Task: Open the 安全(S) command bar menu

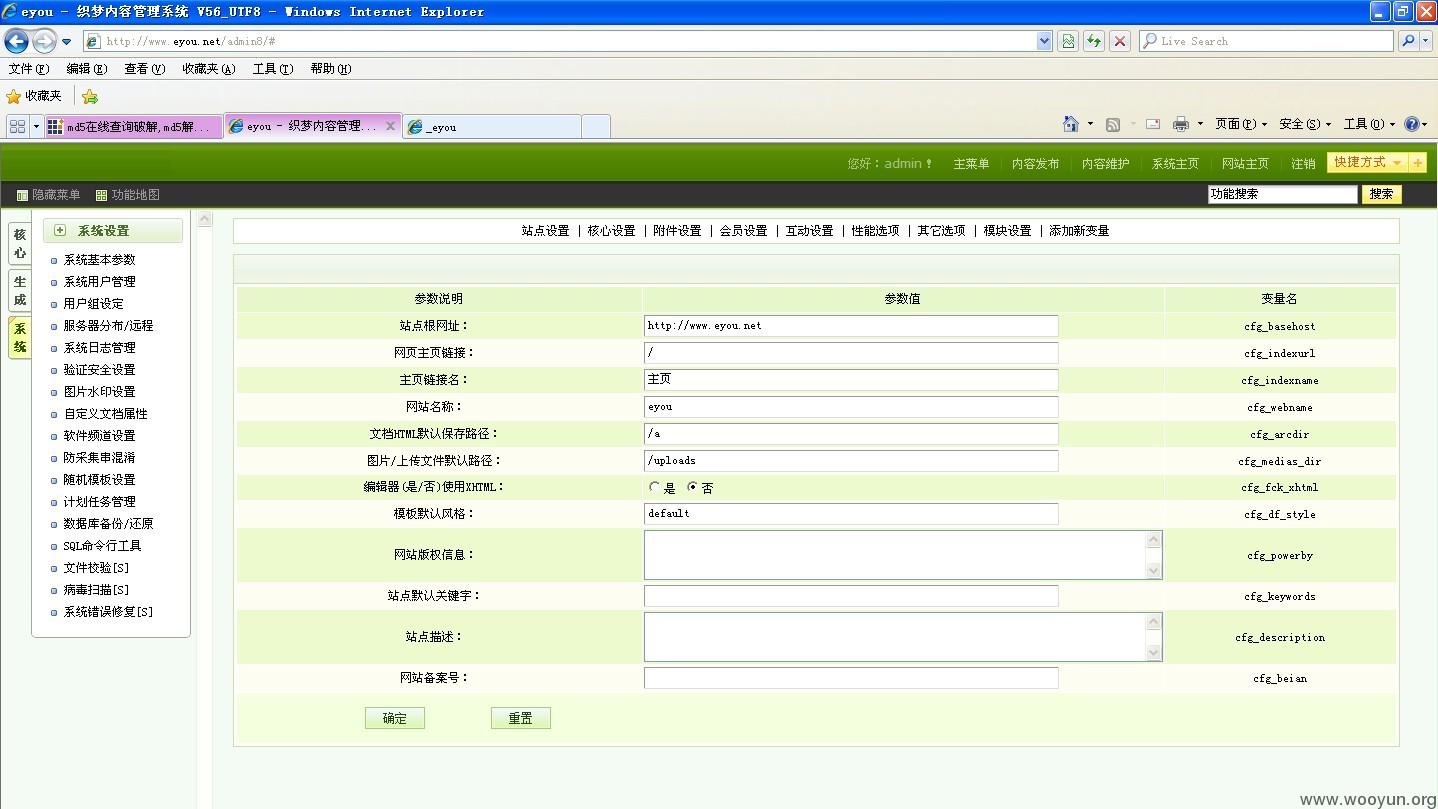Action: pos(1305,124)
